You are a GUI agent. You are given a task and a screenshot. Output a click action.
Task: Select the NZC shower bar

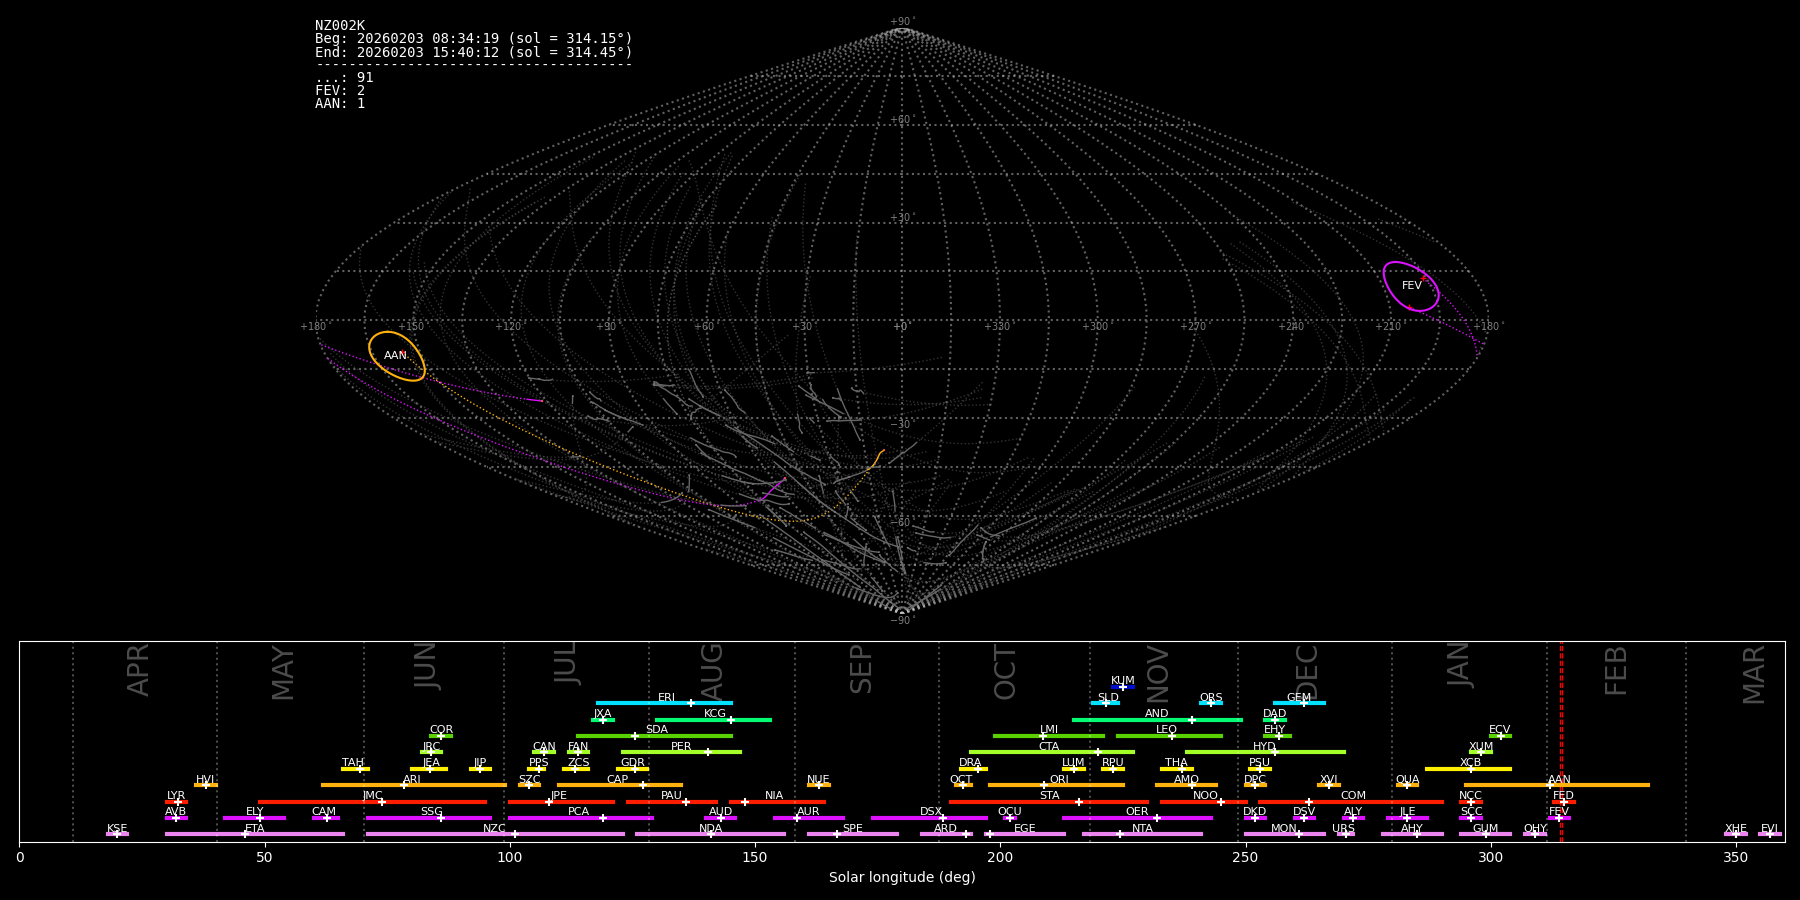[x=495, y=834]
